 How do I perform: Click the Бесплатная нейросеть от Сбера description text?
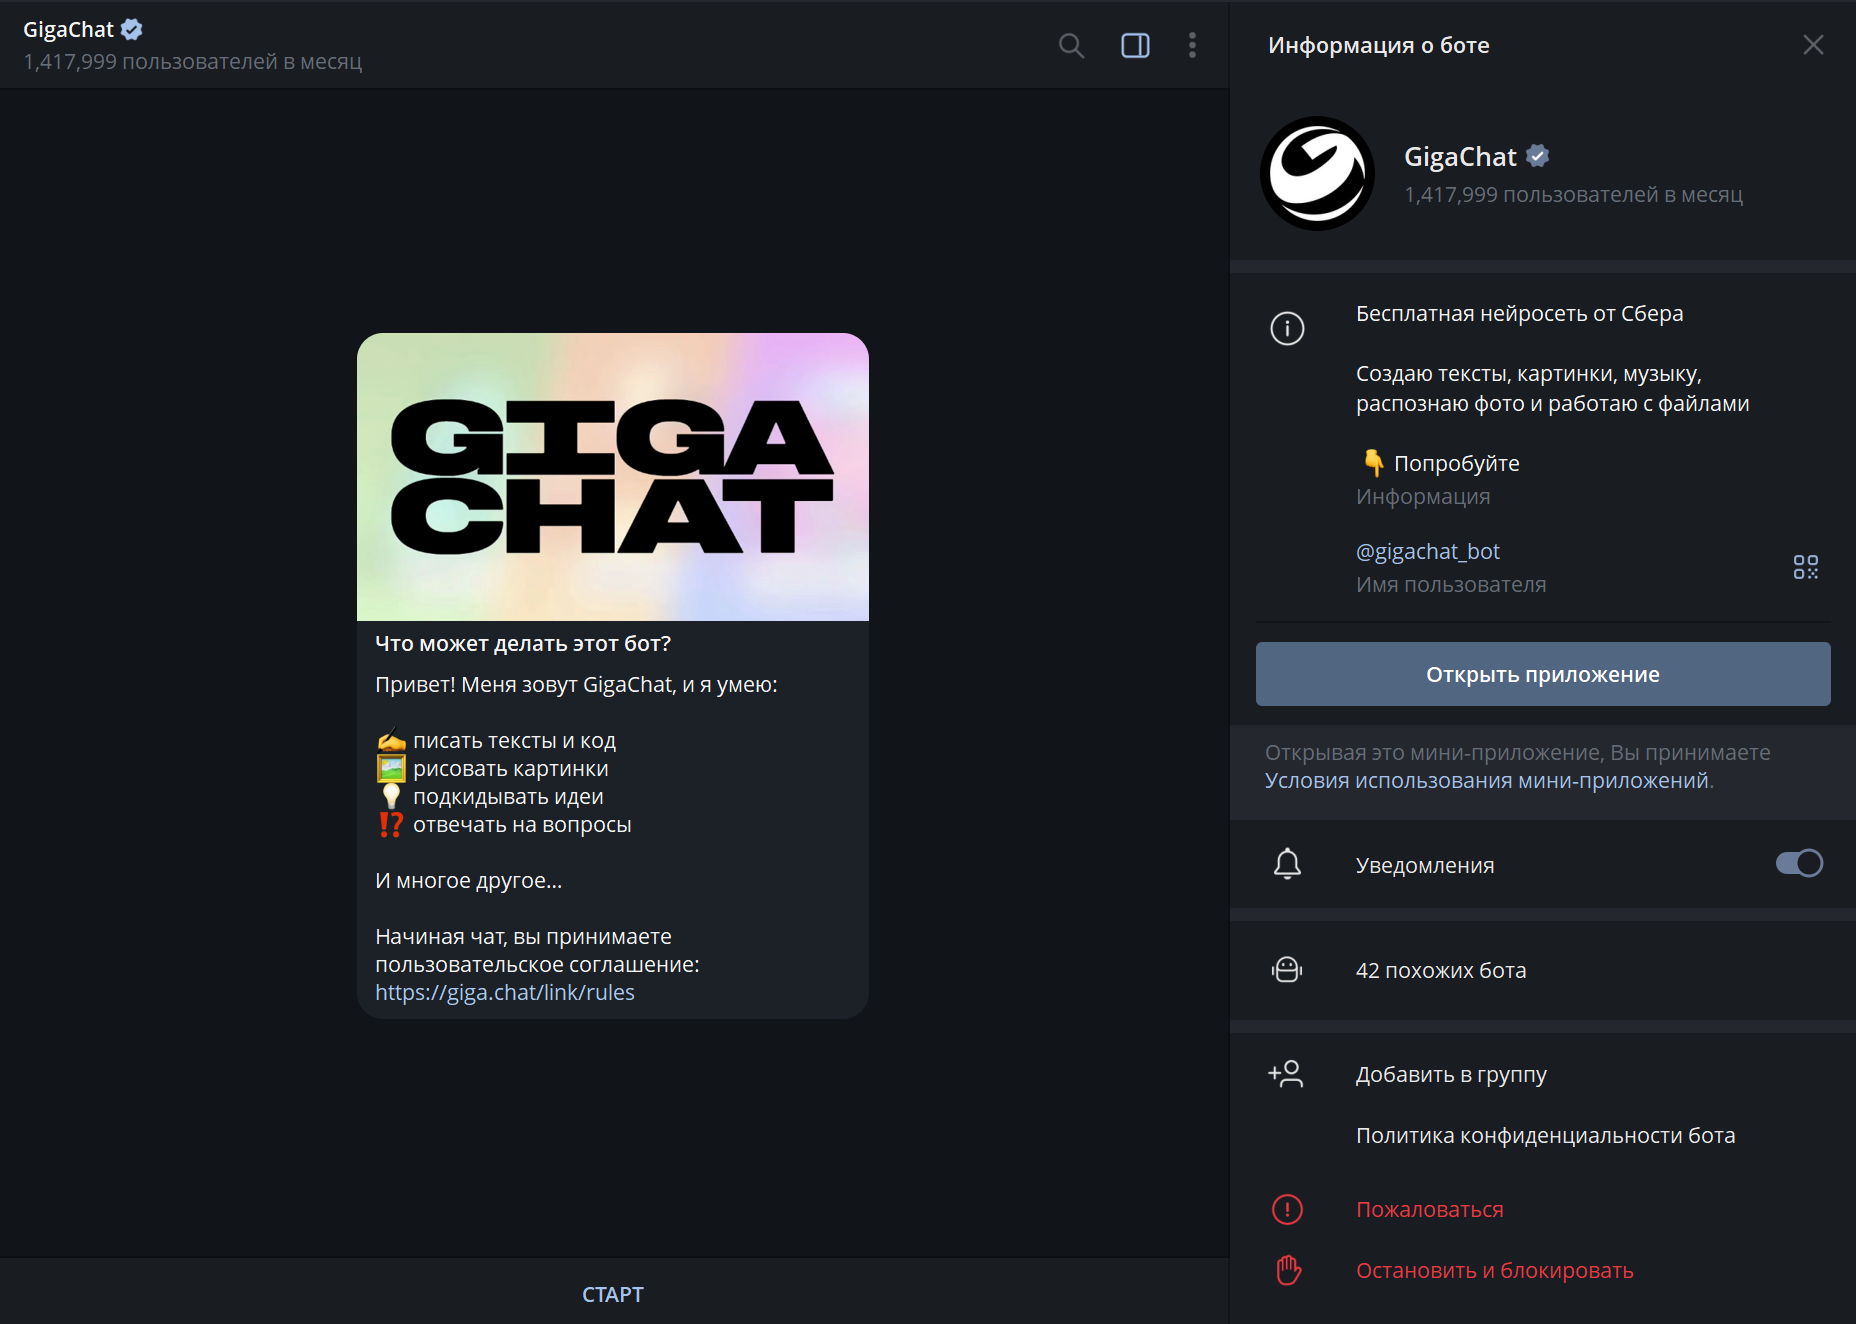tap(1519, 314)
